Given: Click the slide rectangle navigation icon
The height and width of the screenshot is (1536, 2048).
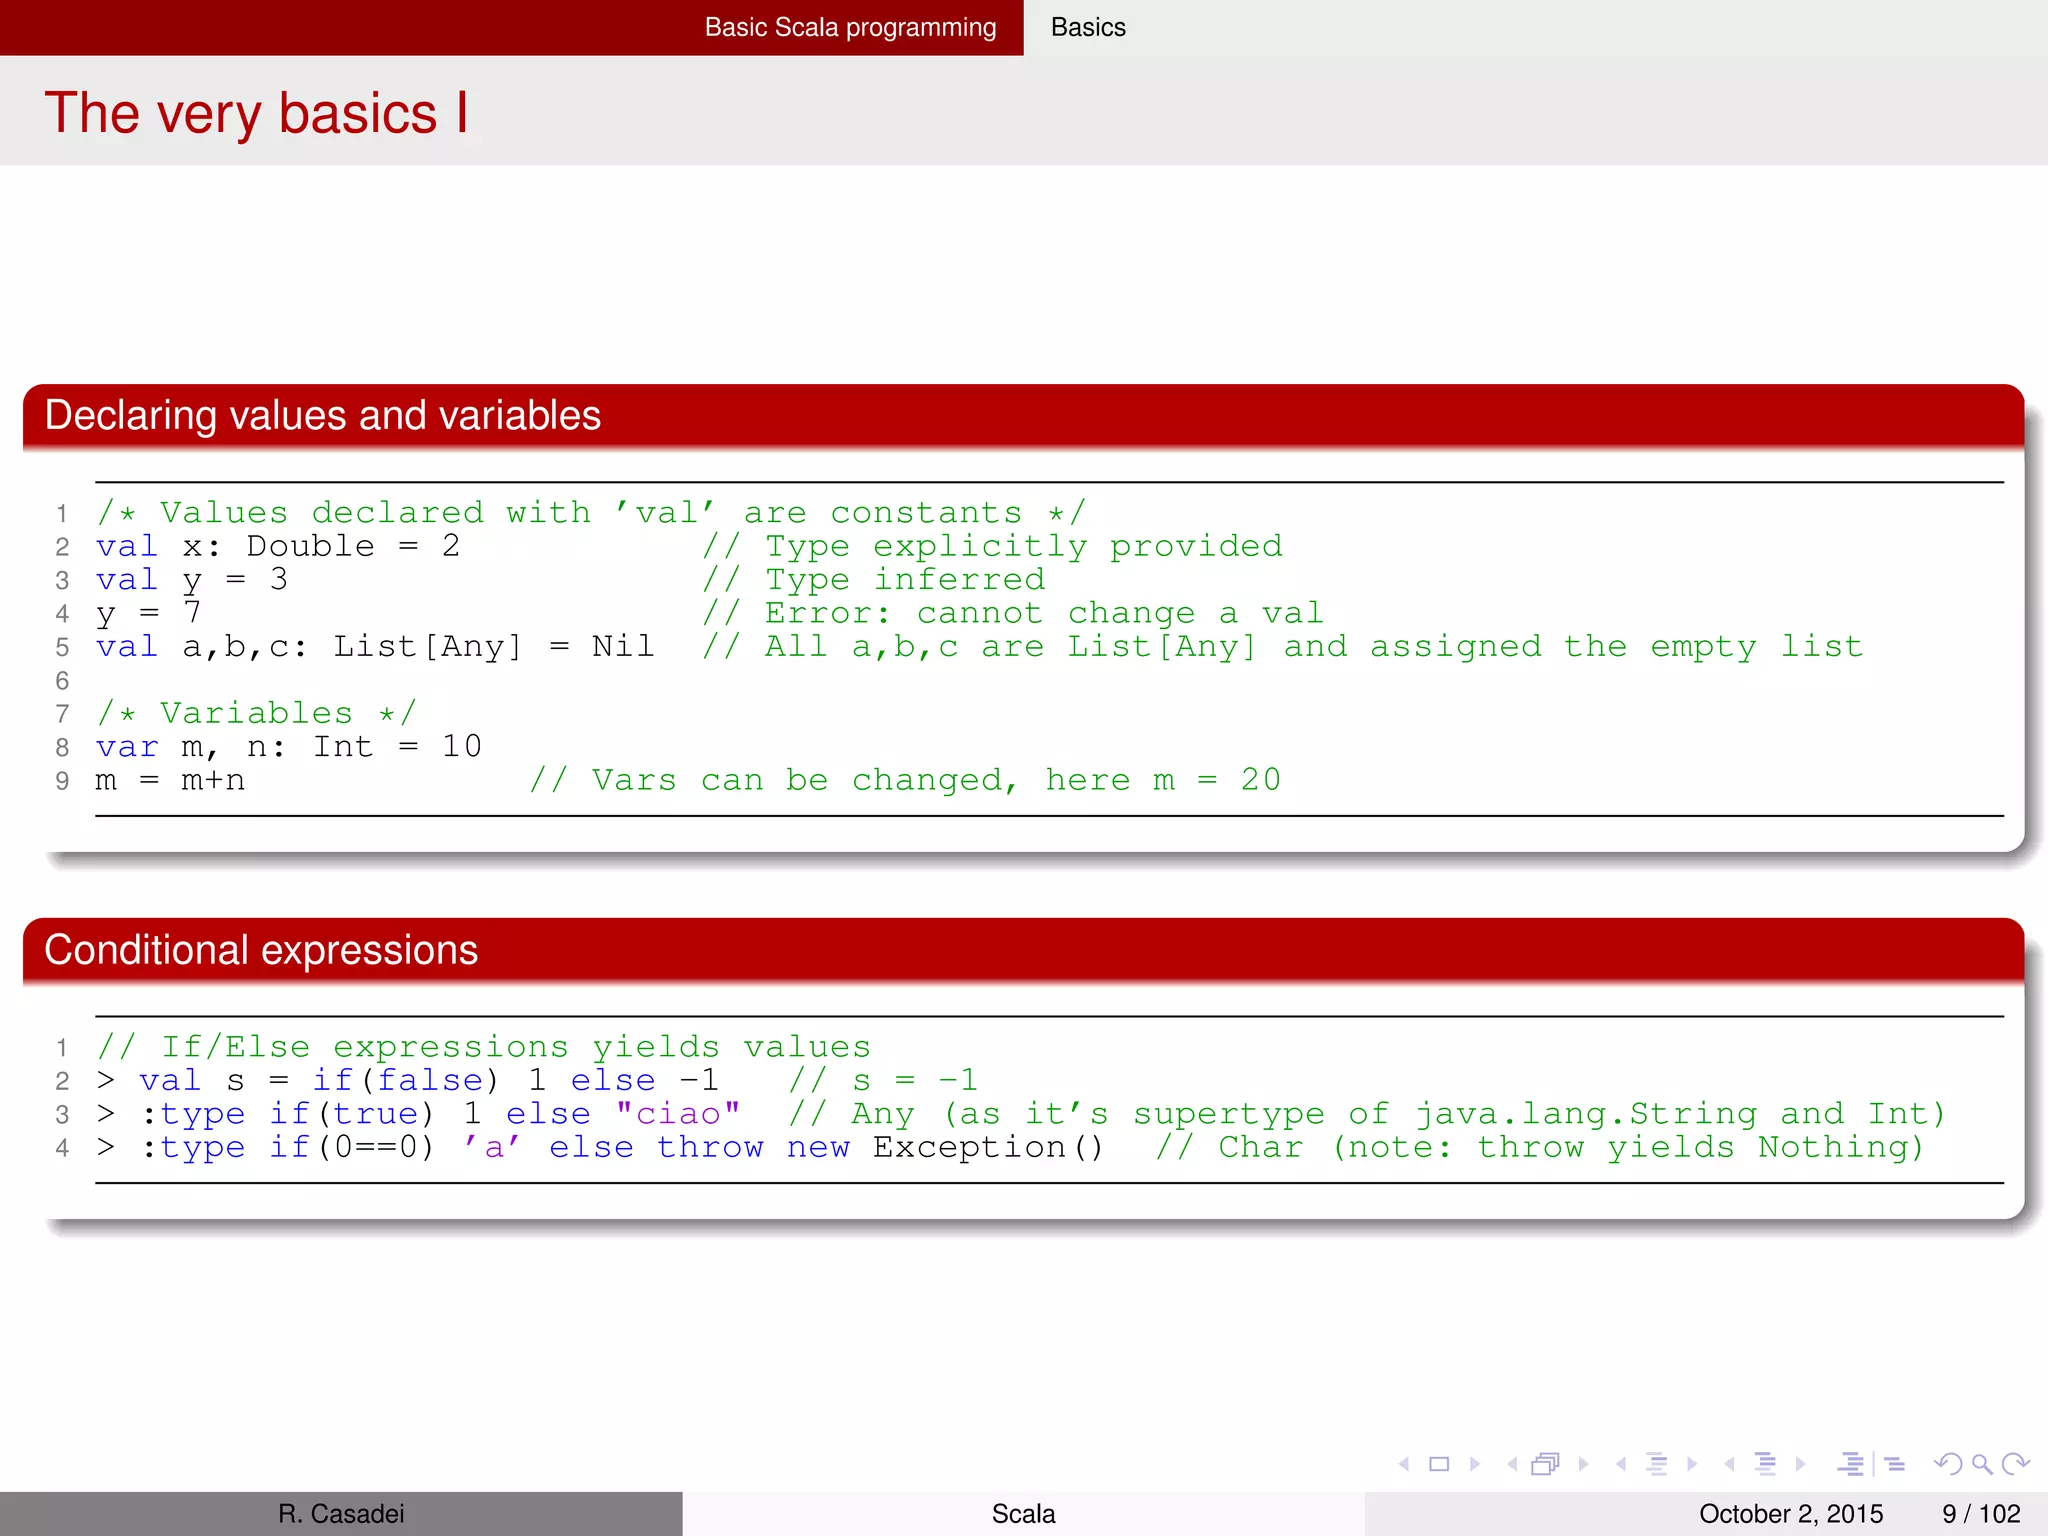Looking at the screenshot, I should tap(1439, 1464).
